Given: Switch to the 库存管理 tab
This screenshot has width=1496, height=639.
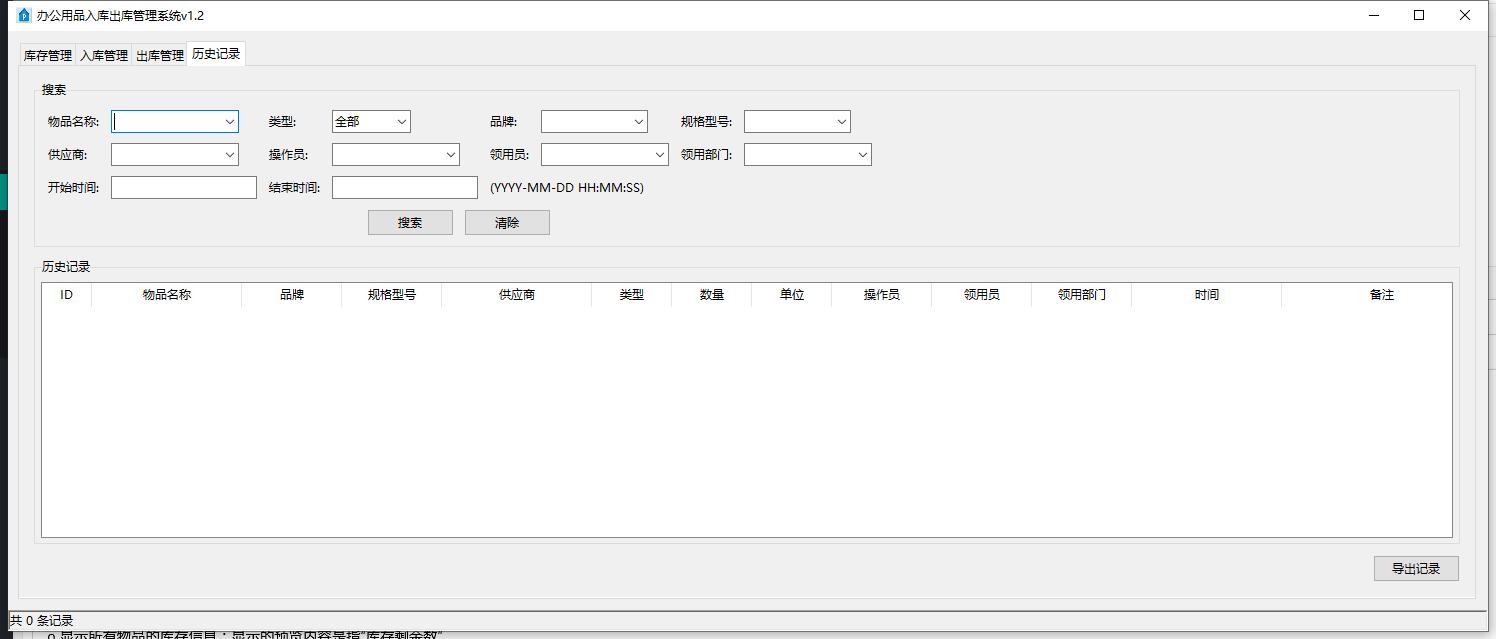Looking at the screenshot, I should pyautogui.click(x=48, y=56).
